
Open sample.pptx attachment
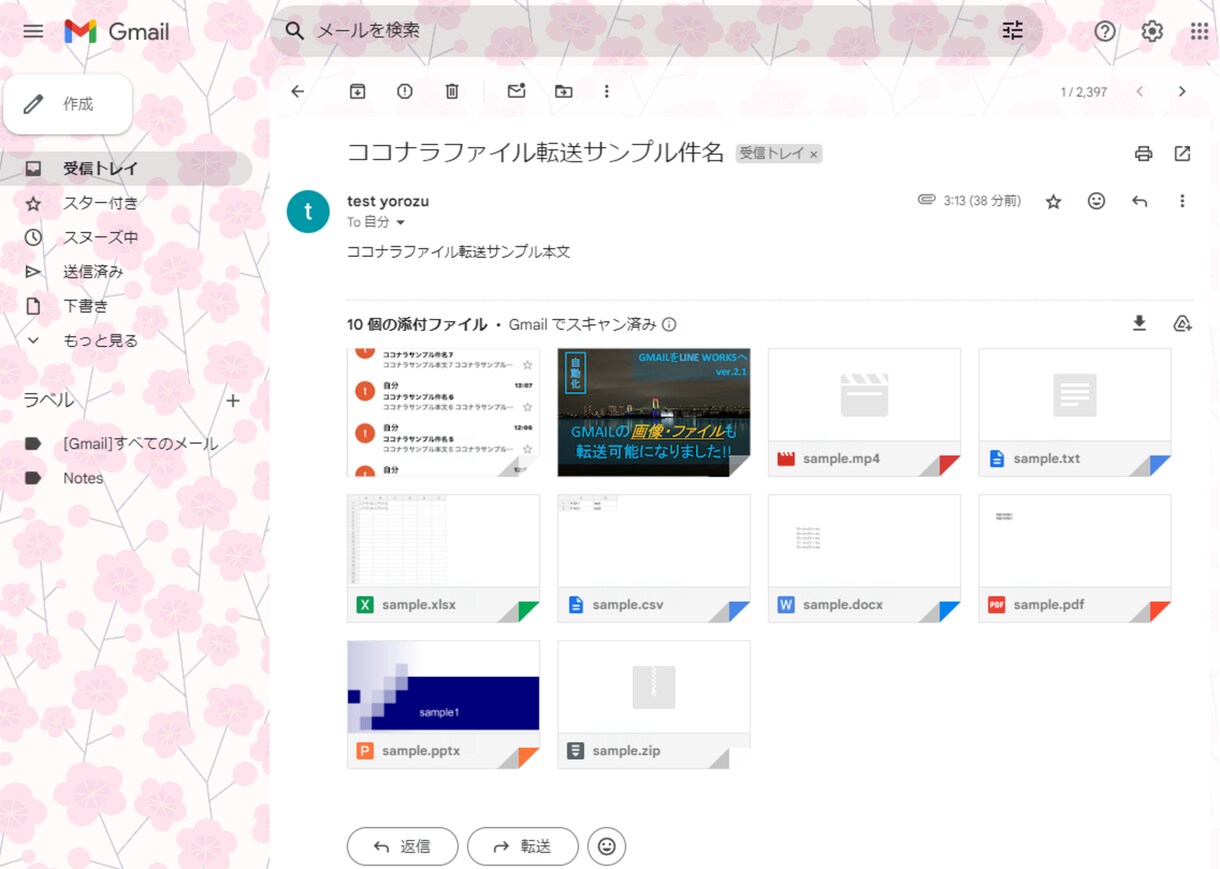pos(443,704)
